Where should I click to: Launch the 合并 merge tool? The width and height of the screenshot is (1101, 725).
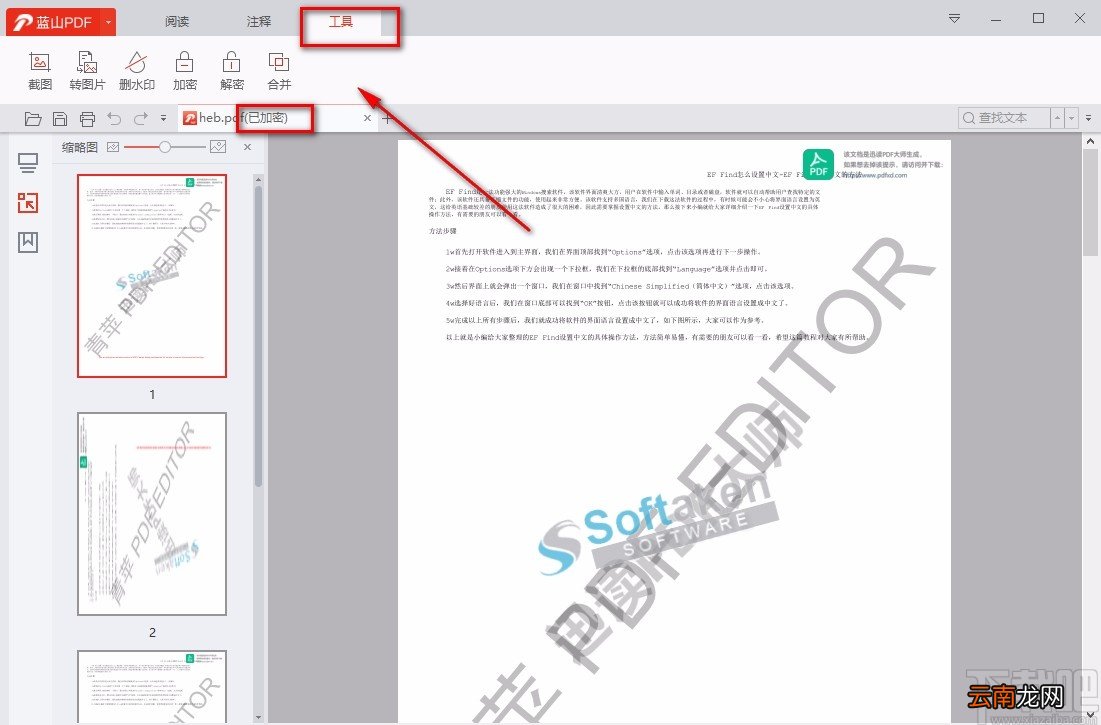279,72
